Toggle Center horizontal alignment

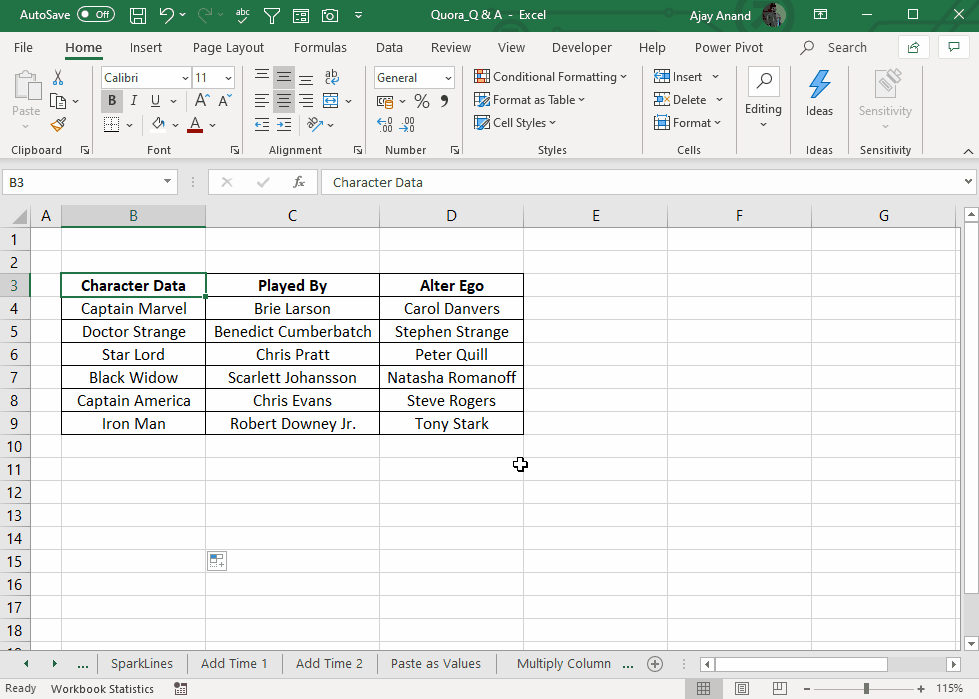(284, 100)
